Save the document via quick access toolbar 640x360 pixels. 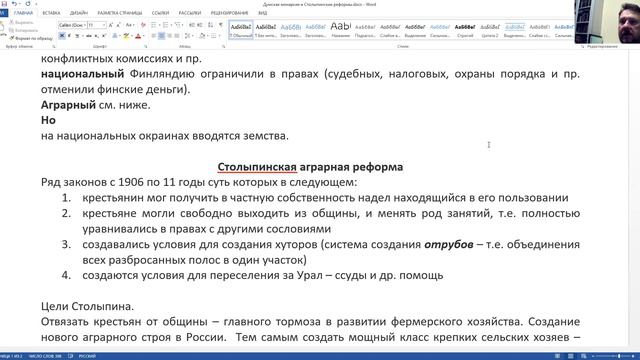[4, 4]
